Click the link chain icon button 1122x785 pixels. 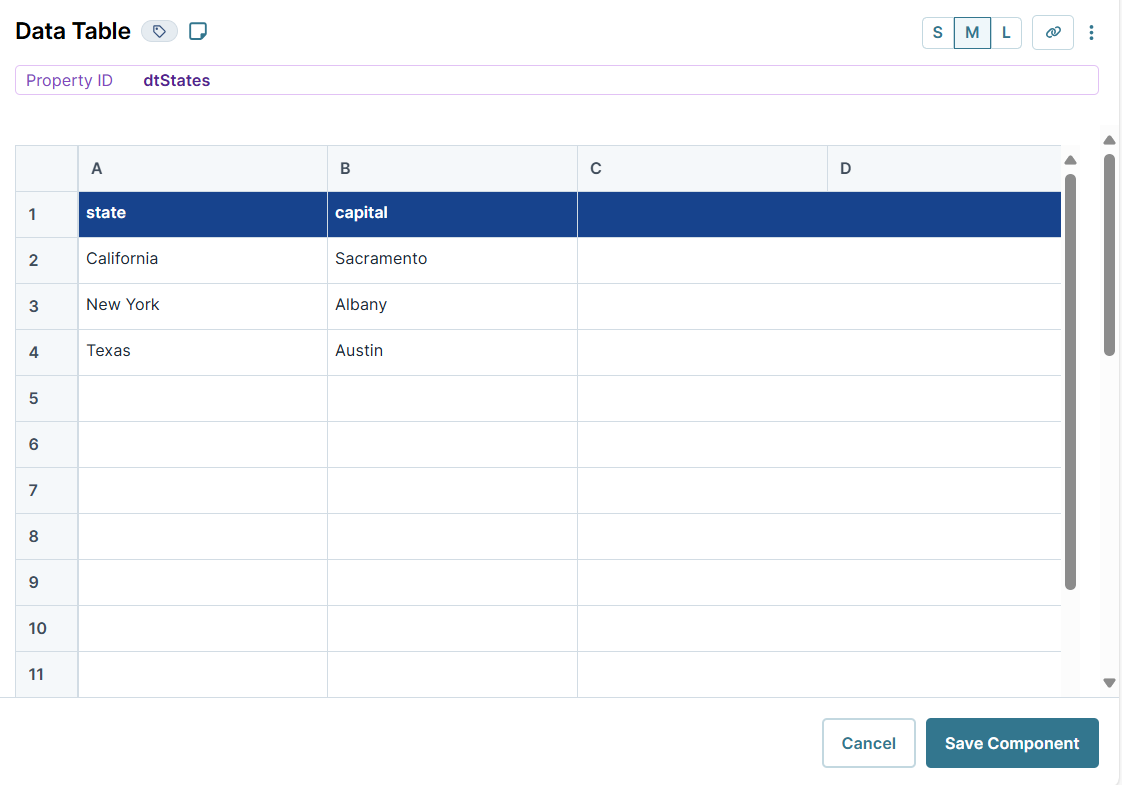coord(1053,32)
